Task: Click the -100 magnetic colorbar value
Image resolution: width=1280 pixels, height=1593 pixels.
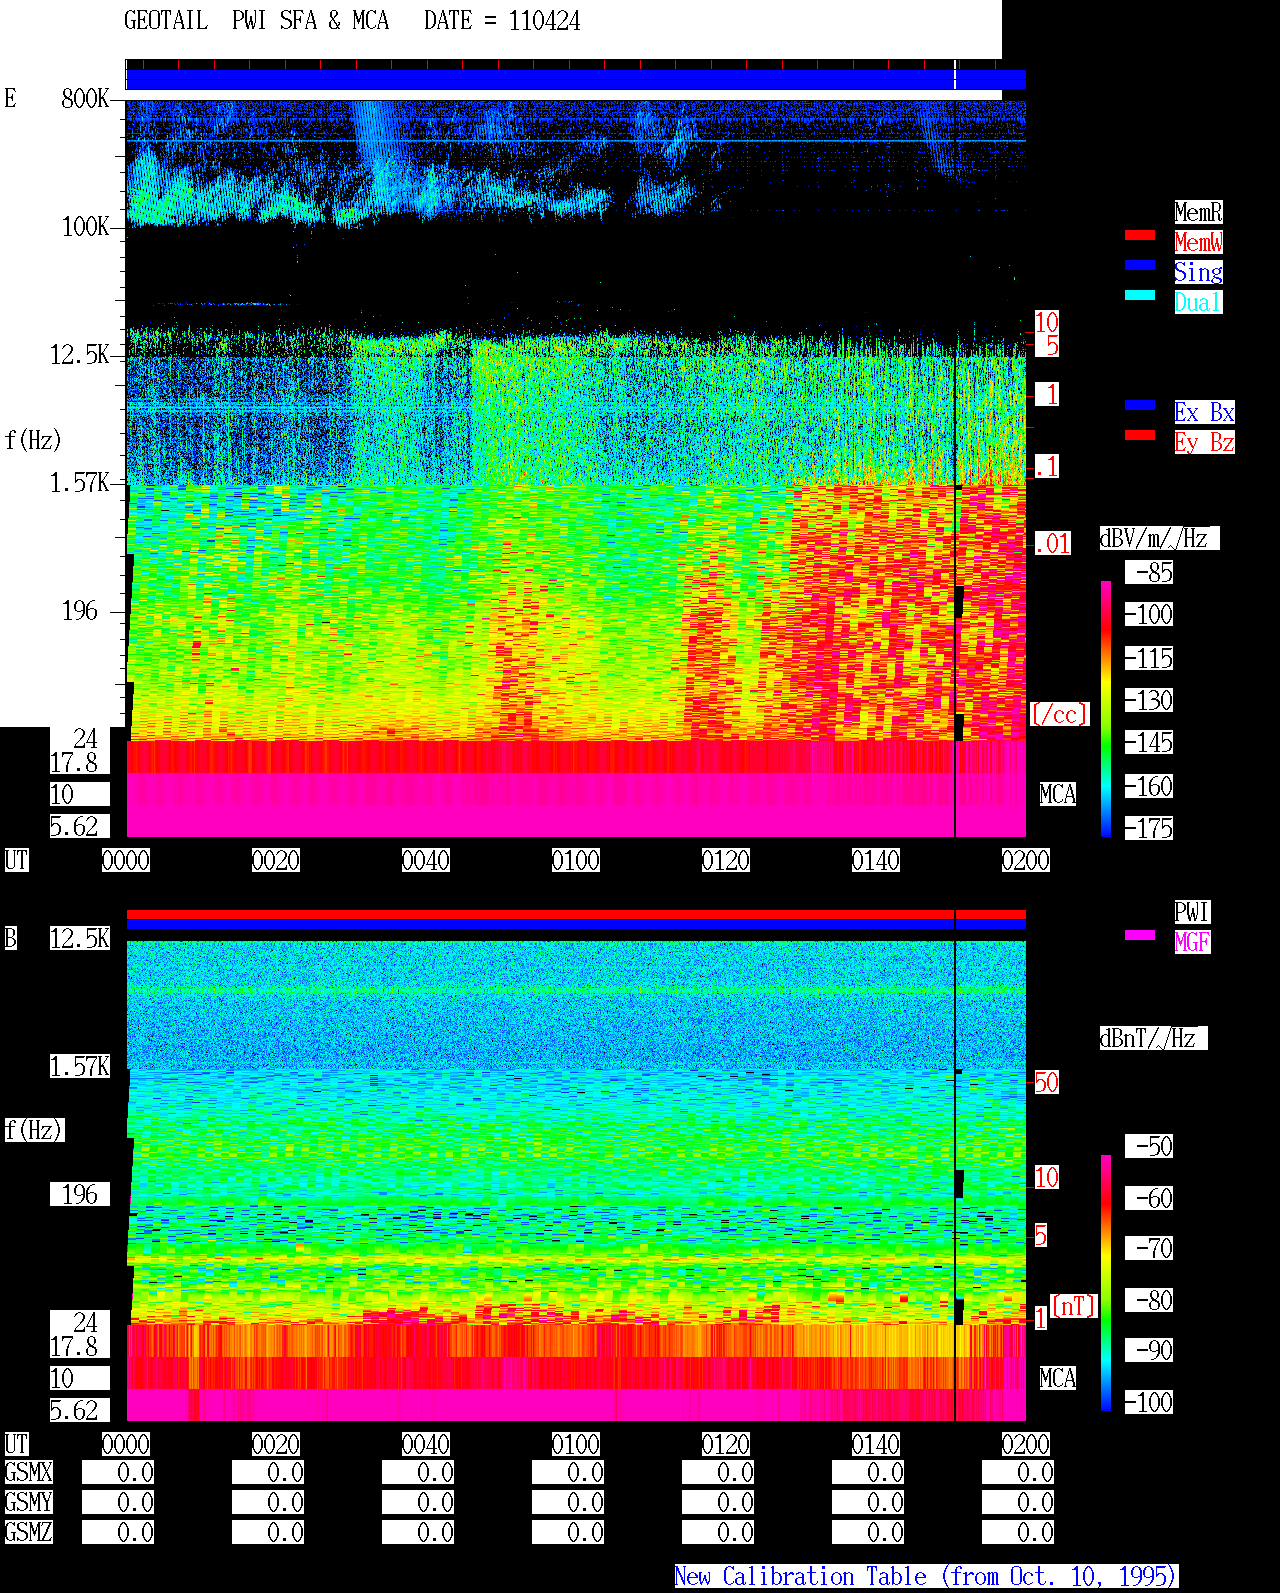Action: click(1149, 1402)
